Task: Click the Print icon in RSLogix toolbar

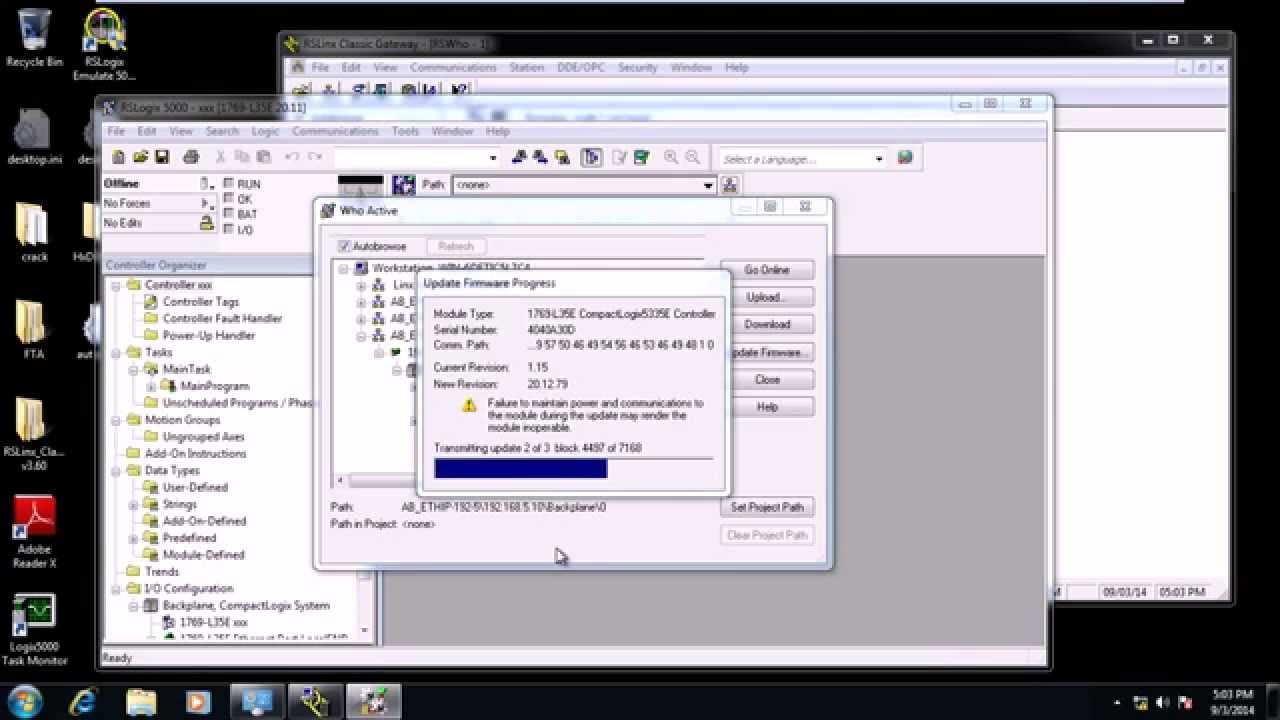Action: [191, 157]
